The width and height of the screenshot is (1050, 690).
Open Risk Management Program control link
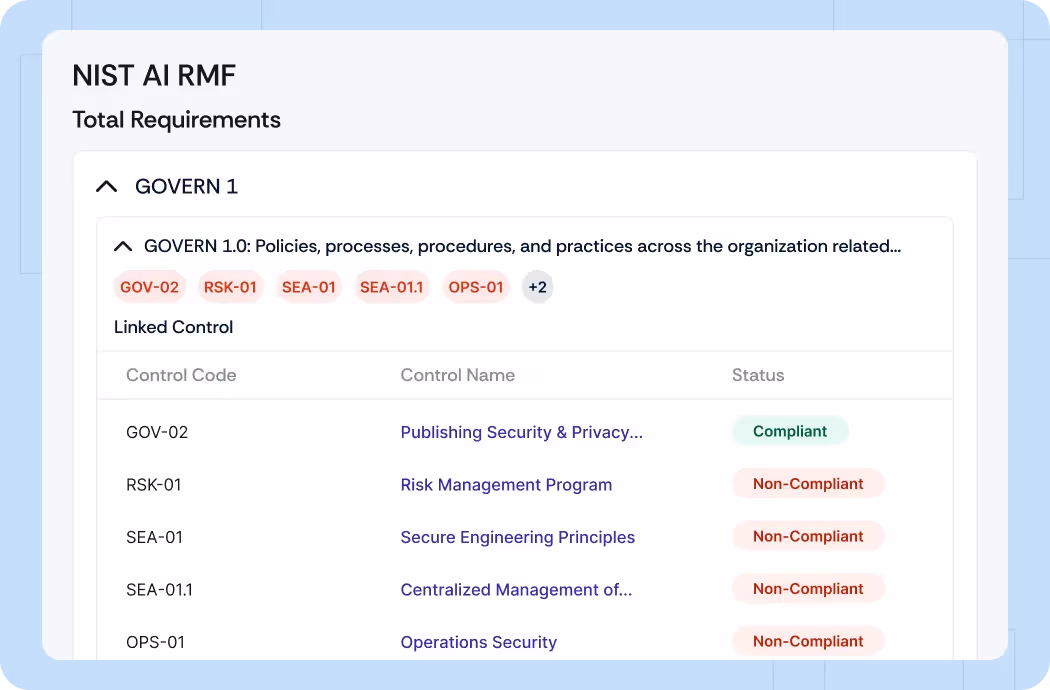pyautogui.click(x=506, y=484)
